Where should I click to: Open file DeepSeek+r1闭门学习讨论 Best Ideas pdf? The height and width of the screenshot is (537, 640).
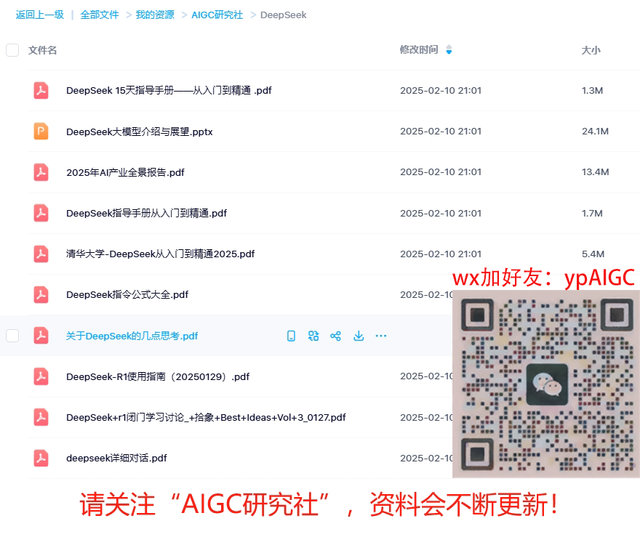[206, 417]
